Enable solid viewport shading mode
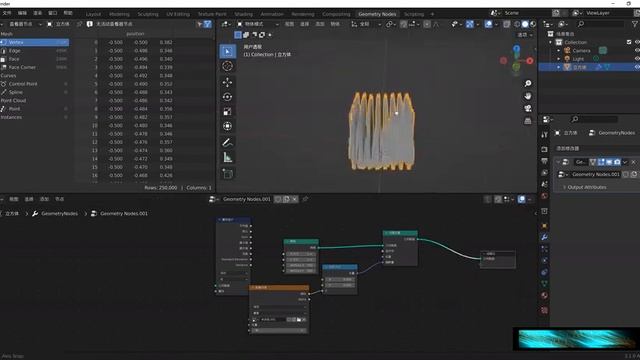 click(x=525, y=24)
